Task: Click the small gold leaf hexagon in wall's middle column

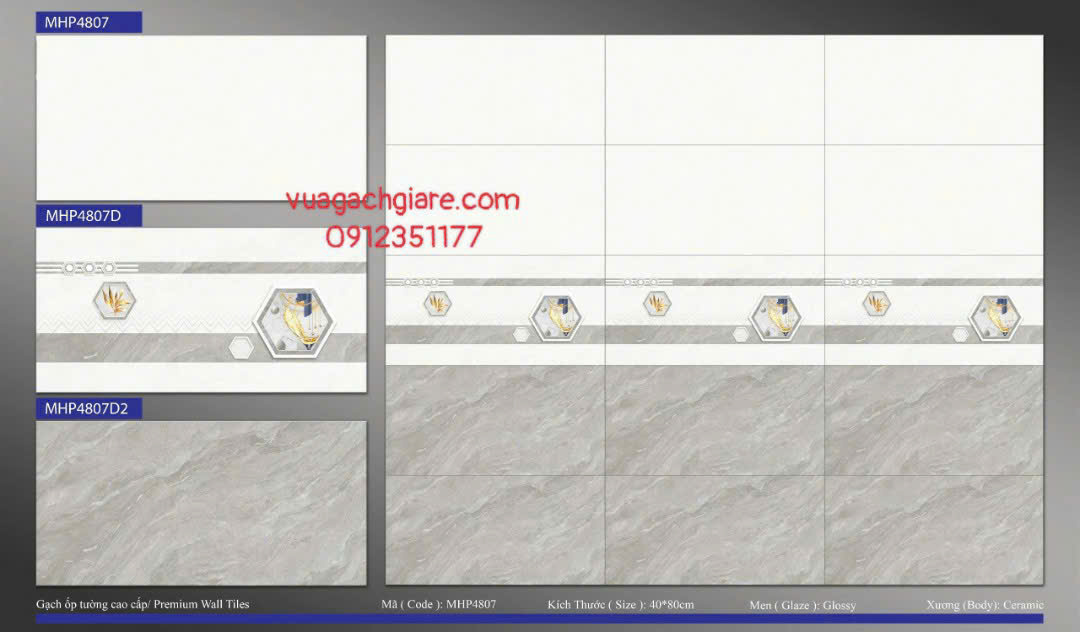Action: tap(657, 303)
